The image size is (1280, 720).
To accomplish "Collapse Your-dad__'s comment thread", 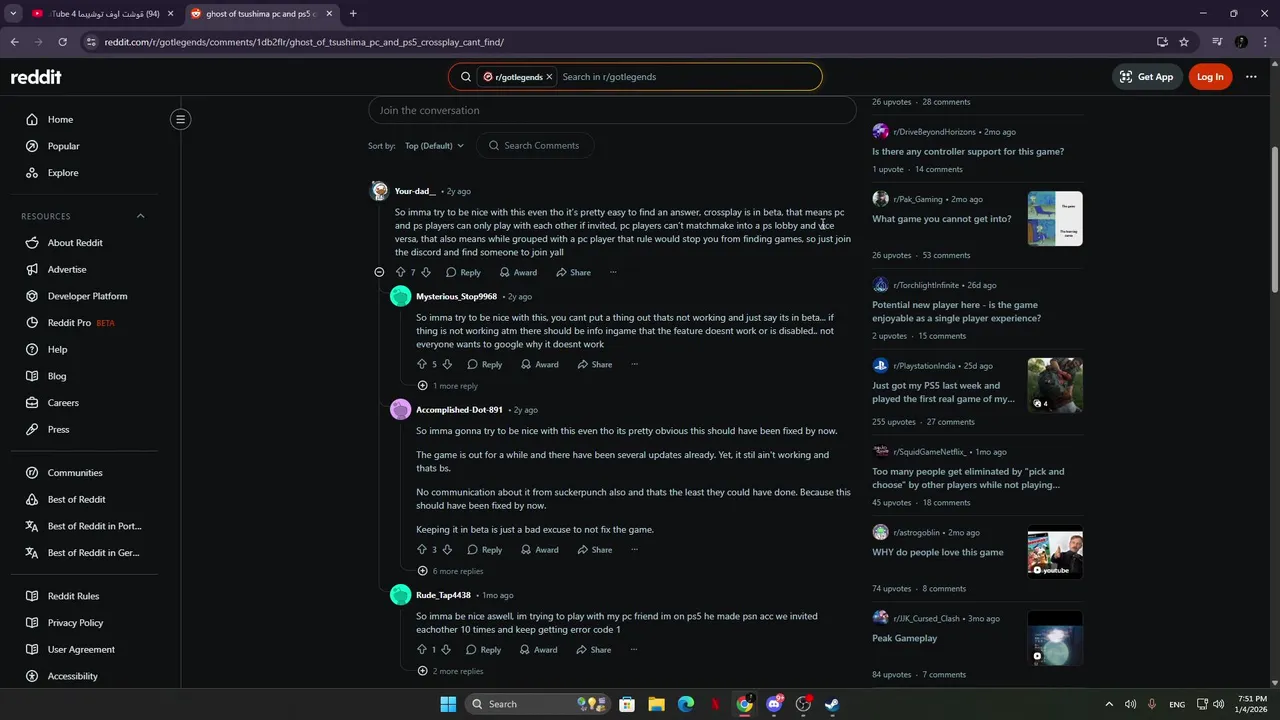I will 379,272.
